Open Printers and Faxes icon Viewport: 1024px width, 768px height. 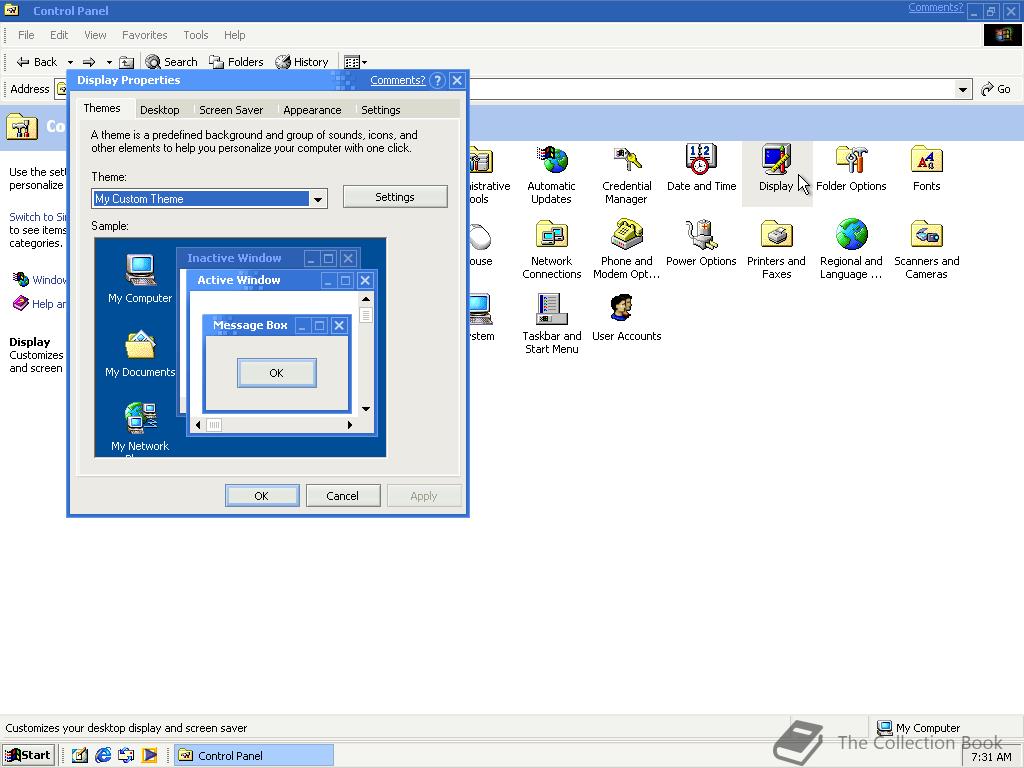click(776, 249)
